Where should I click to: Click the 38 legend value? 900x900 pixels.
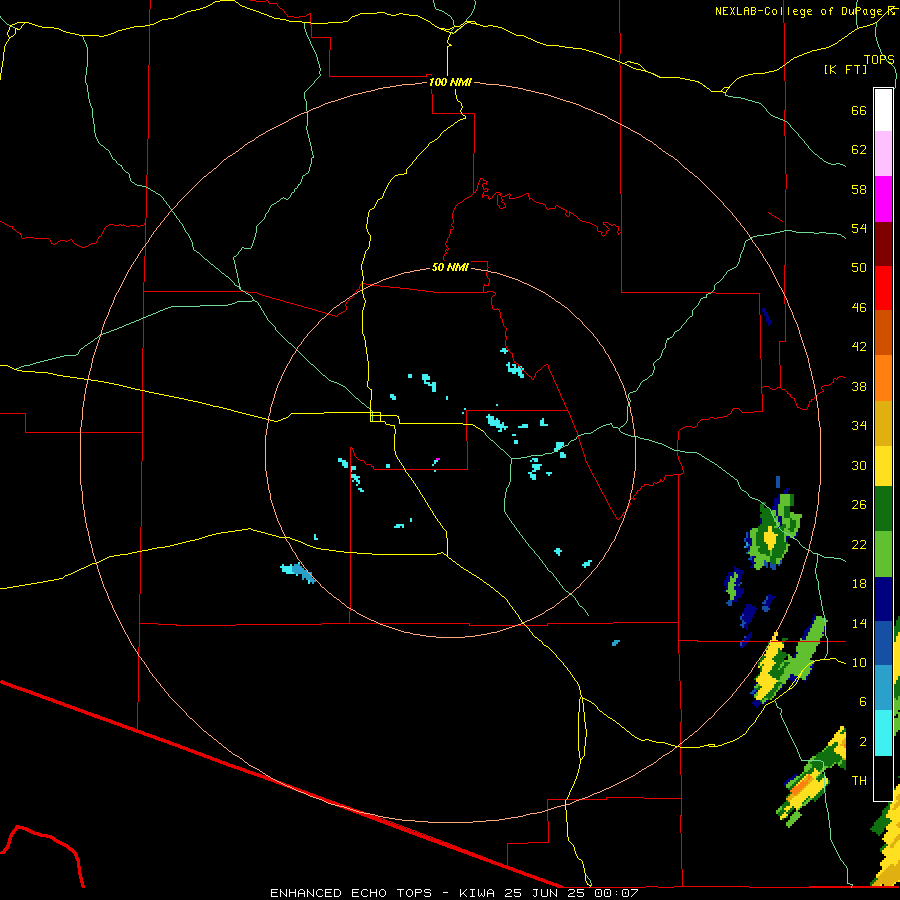tap(859, 386)
